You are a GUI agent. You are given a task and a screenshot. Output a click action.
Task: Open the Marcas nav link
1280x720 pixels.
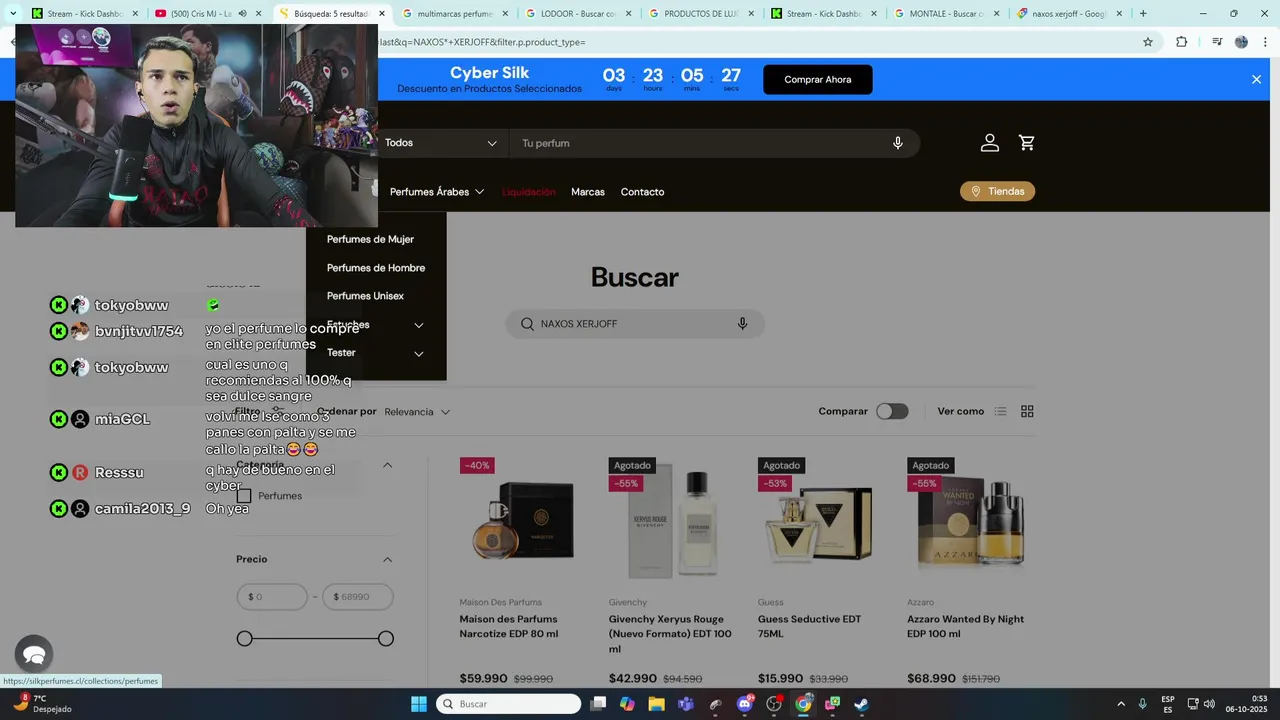[x=588, y=192]
